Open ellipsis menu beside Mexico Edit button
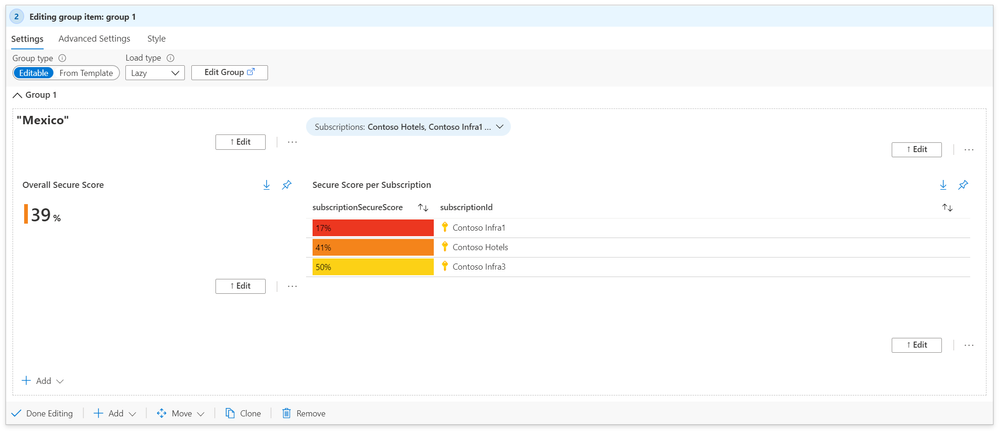The width and height of the screenshot is (999, 431). [x=292, y=142]
